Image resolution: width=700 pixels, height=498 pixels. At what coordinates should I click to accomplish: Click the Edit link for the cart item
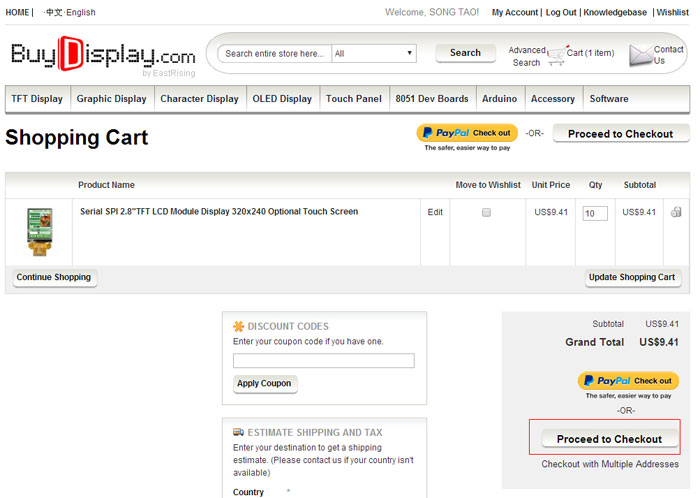pos(435,212)
